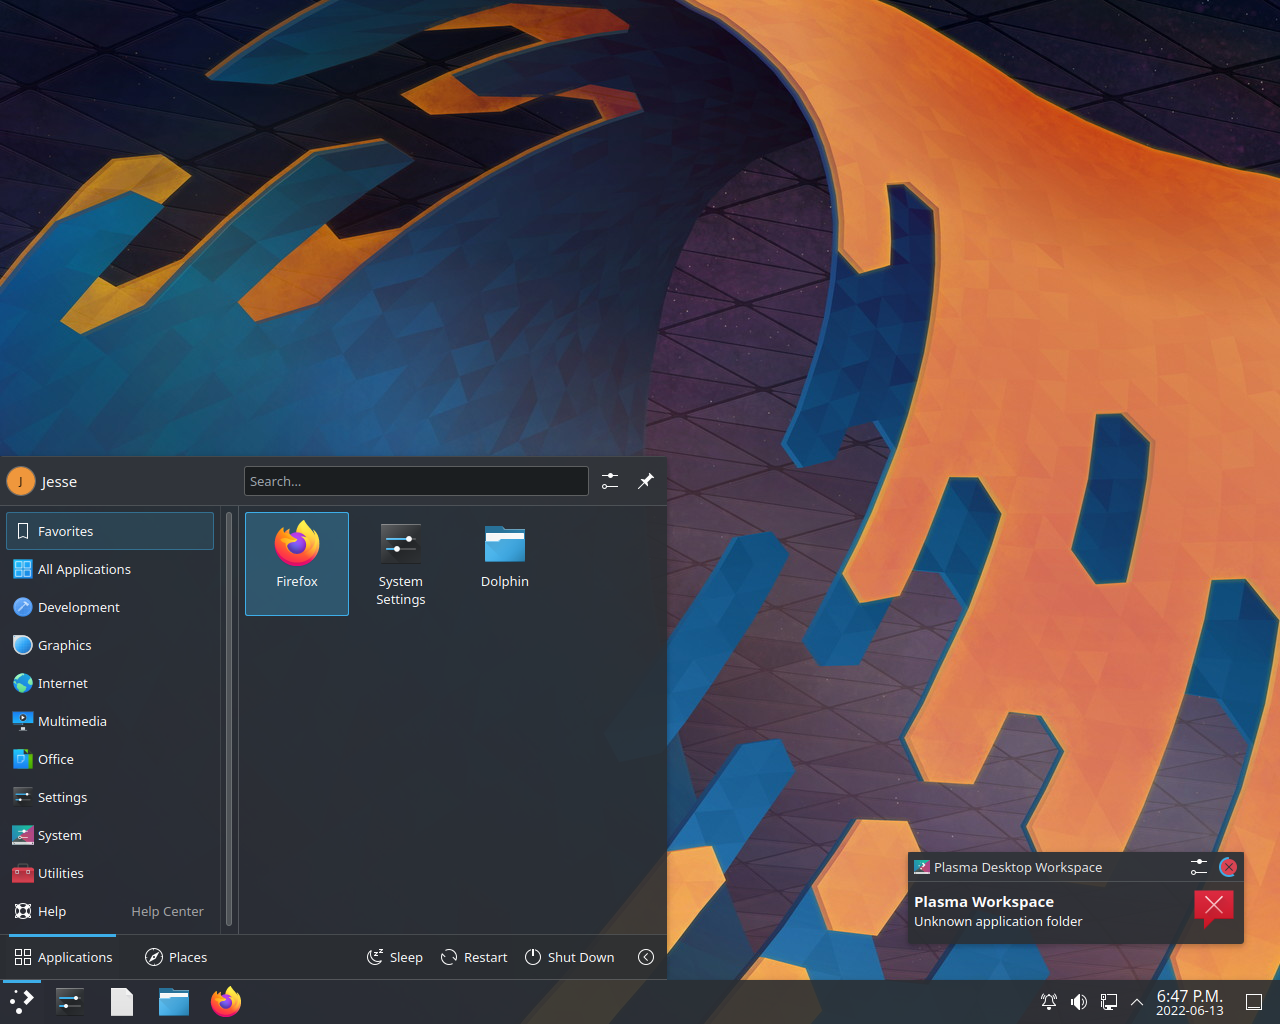Open the Multimedia category
The image size is (1280, 1024).
coord(110,721)
